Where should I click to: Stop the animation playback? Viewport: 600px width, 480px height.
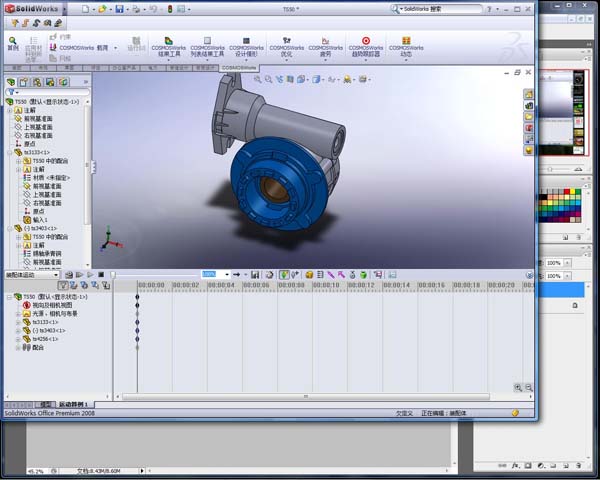tap(101, 274)
